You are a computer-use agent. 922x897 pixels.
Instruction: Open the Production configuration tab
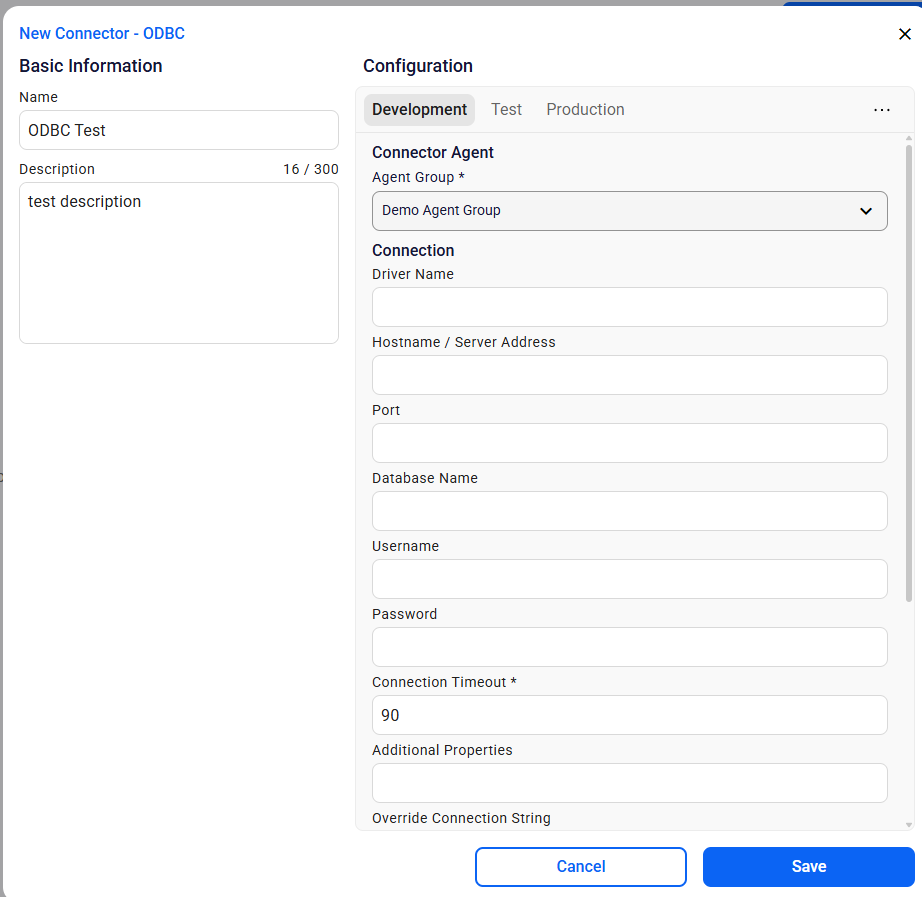tap(585, 110)
